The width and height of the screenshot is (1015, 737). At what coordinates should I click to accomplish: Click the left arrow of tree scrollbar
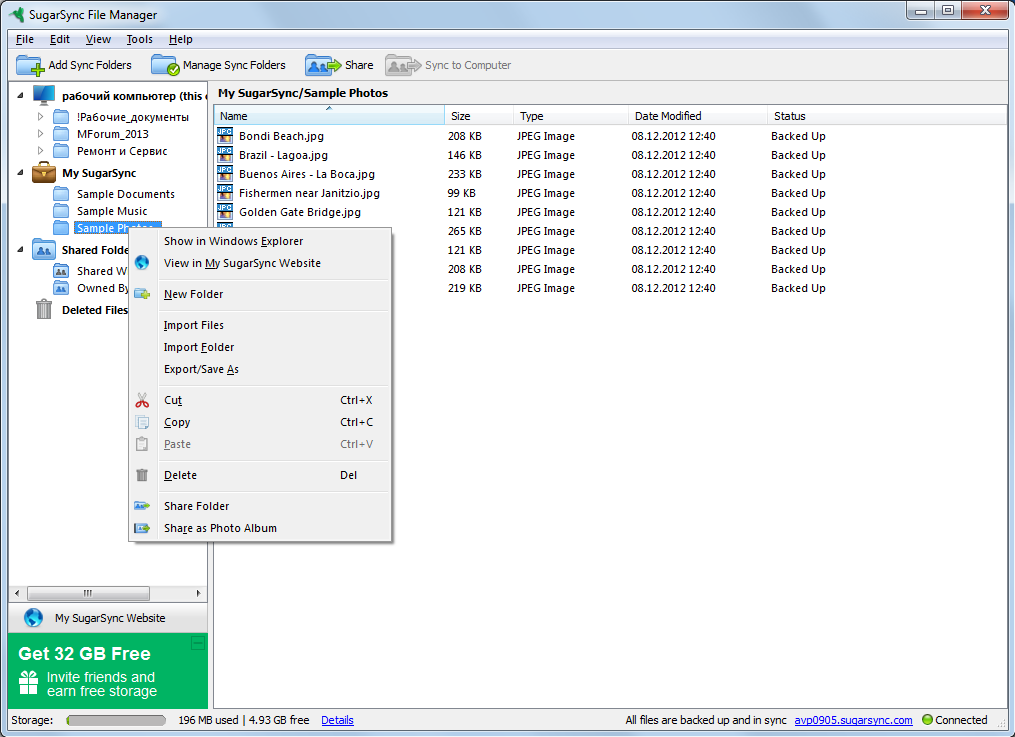17,593
